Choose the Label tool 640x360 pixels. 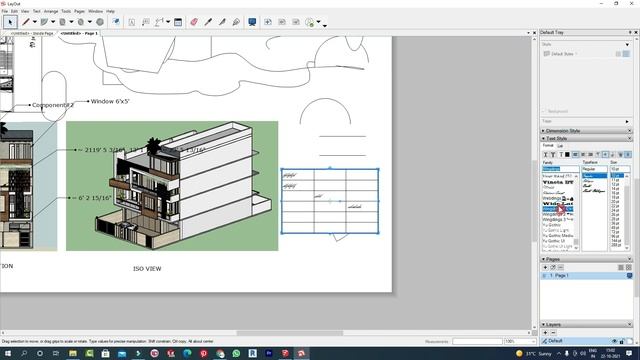click(x=145, y=22)
